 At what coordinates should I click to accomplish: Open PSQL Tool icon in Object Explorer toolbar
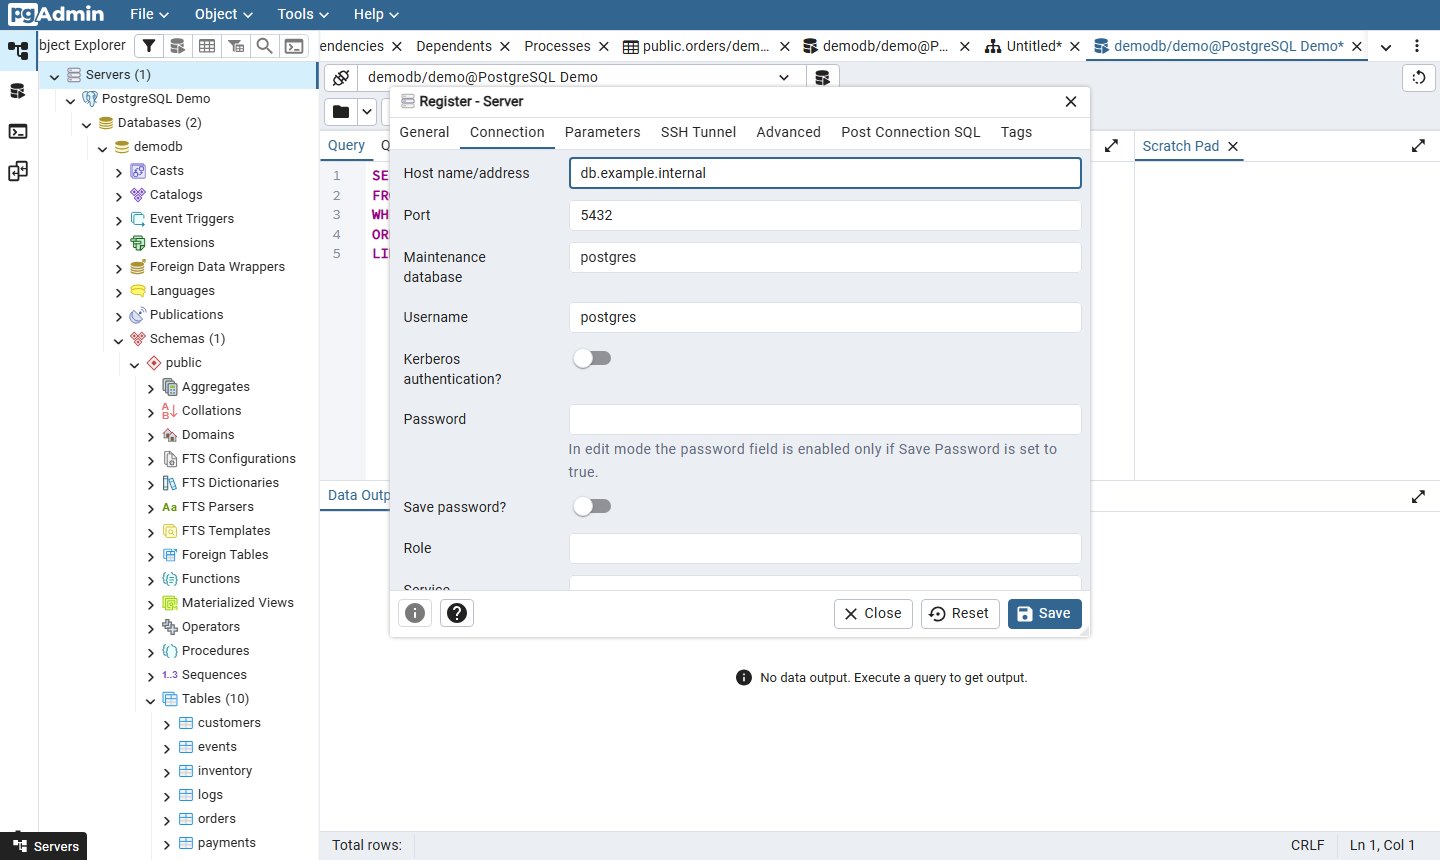(x=294, y=46)
